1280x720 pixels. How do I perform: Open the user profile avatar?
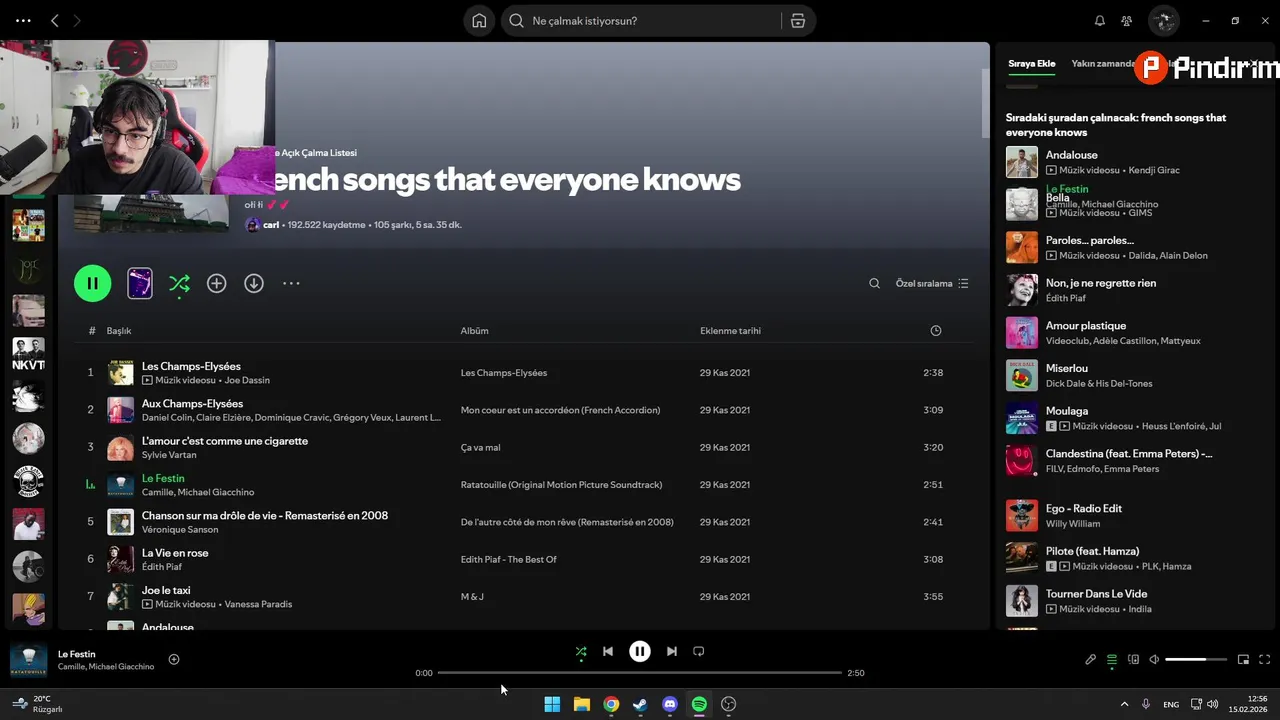pos(1163,21)
